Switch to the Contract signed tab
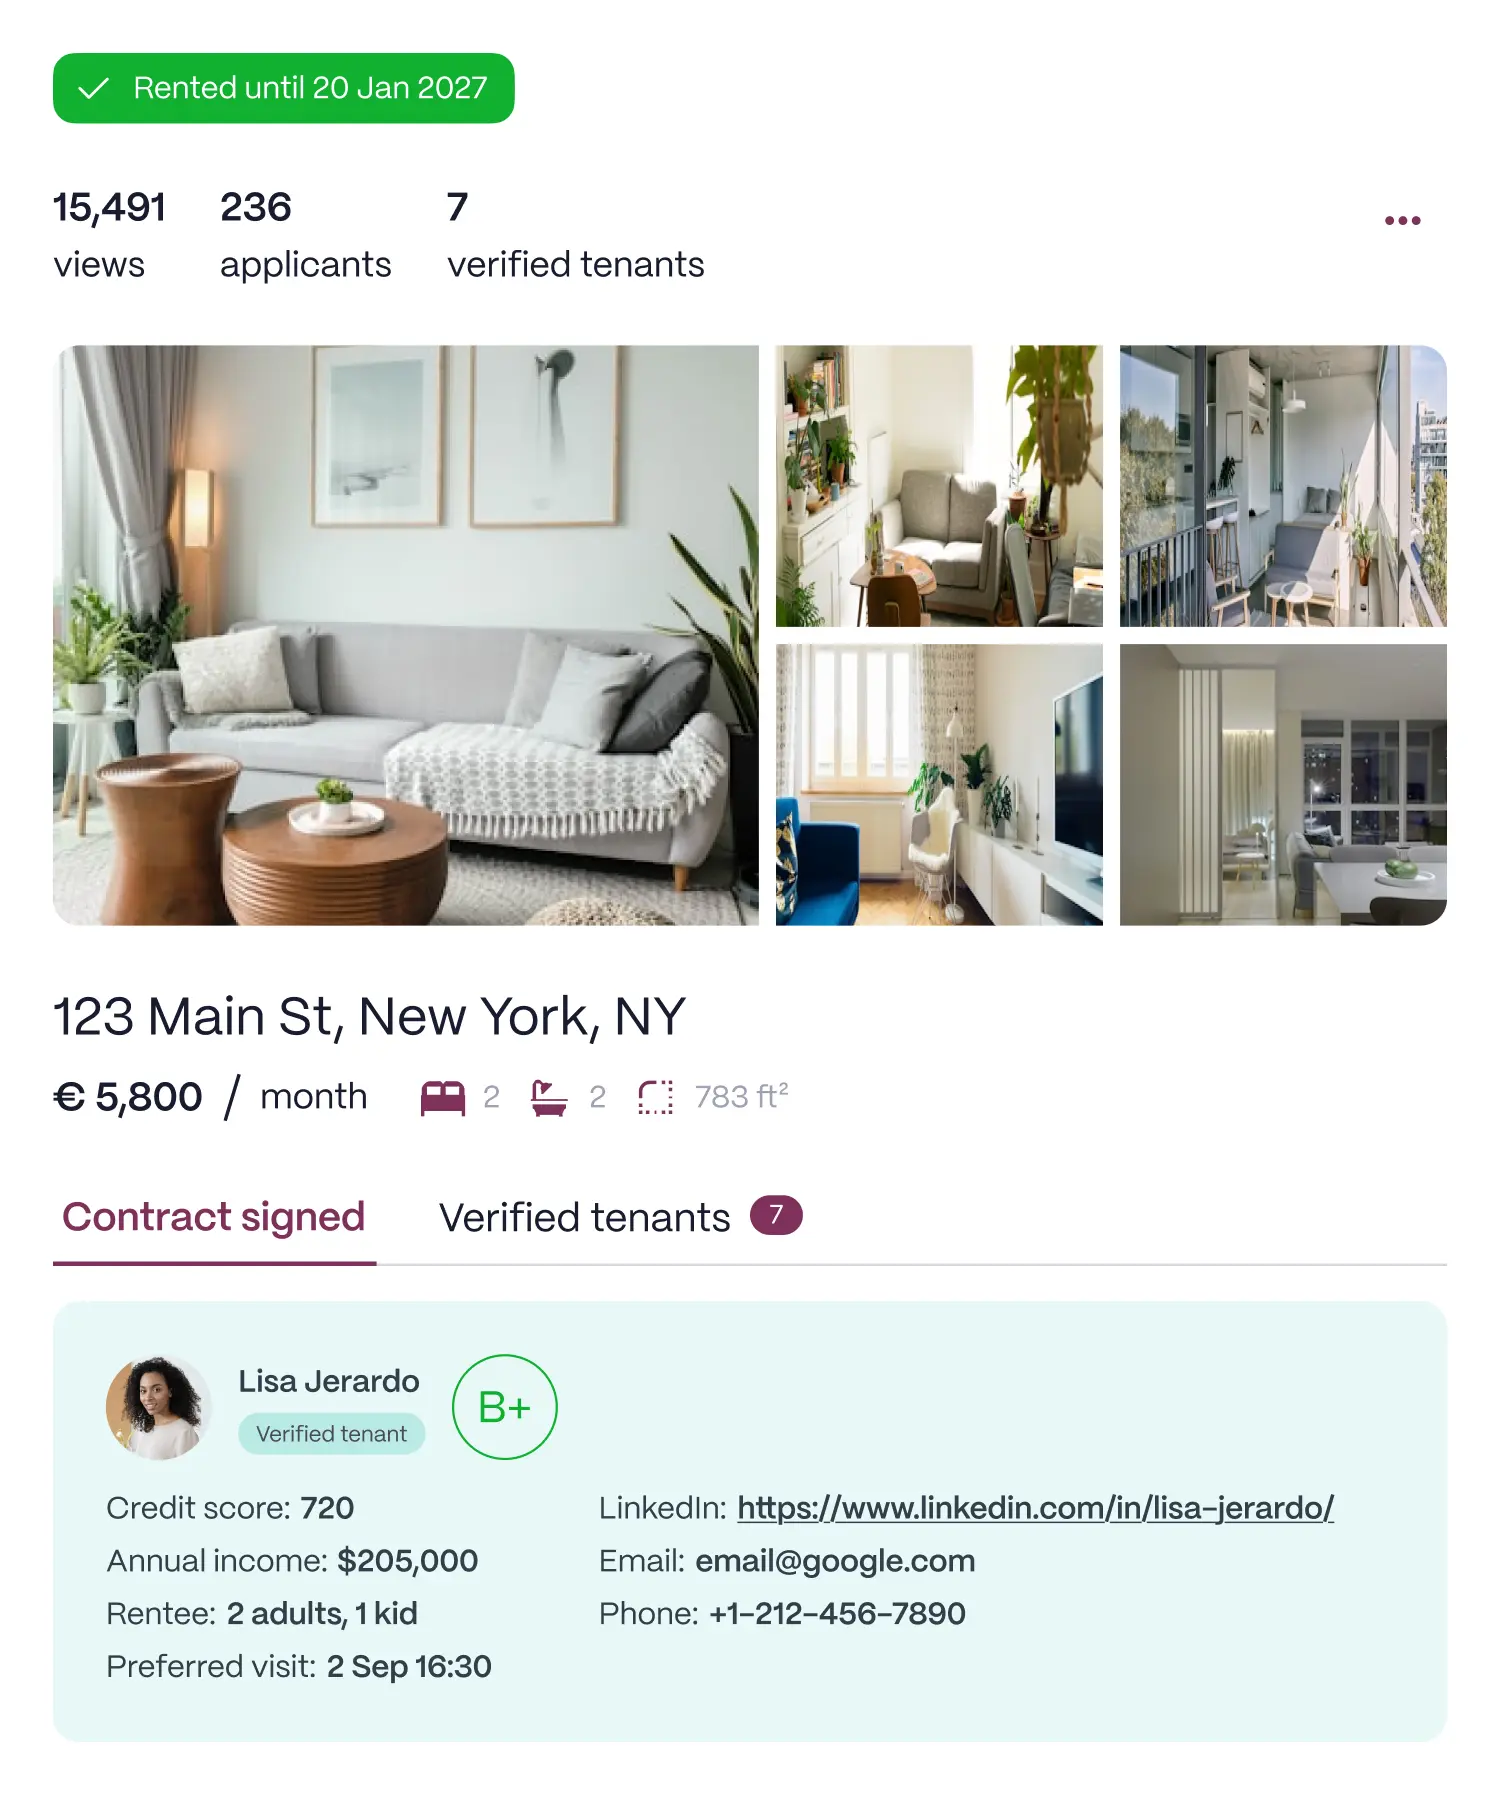This screenshot has height=1795, width=1500. (214, 1217)
